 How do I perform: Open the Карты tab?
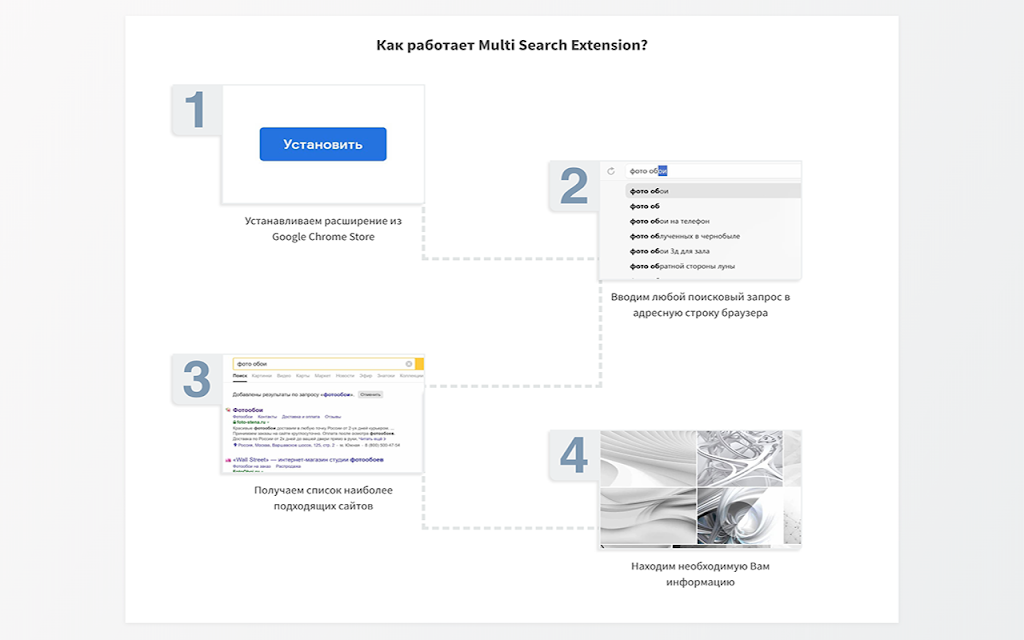coord(303,376)
